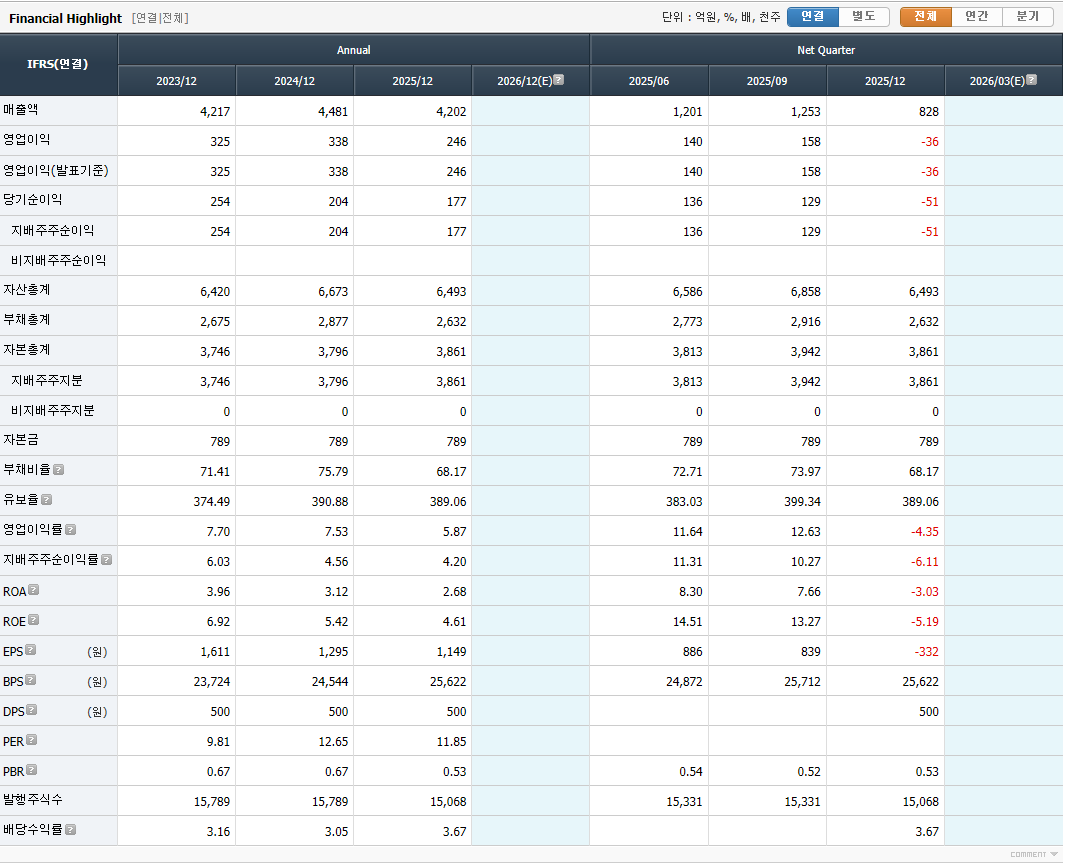Click 2024/12 매출액 value 4,481
Image resolution: width=1071 pixels, height=867 pixels.
tap(333, 111)
